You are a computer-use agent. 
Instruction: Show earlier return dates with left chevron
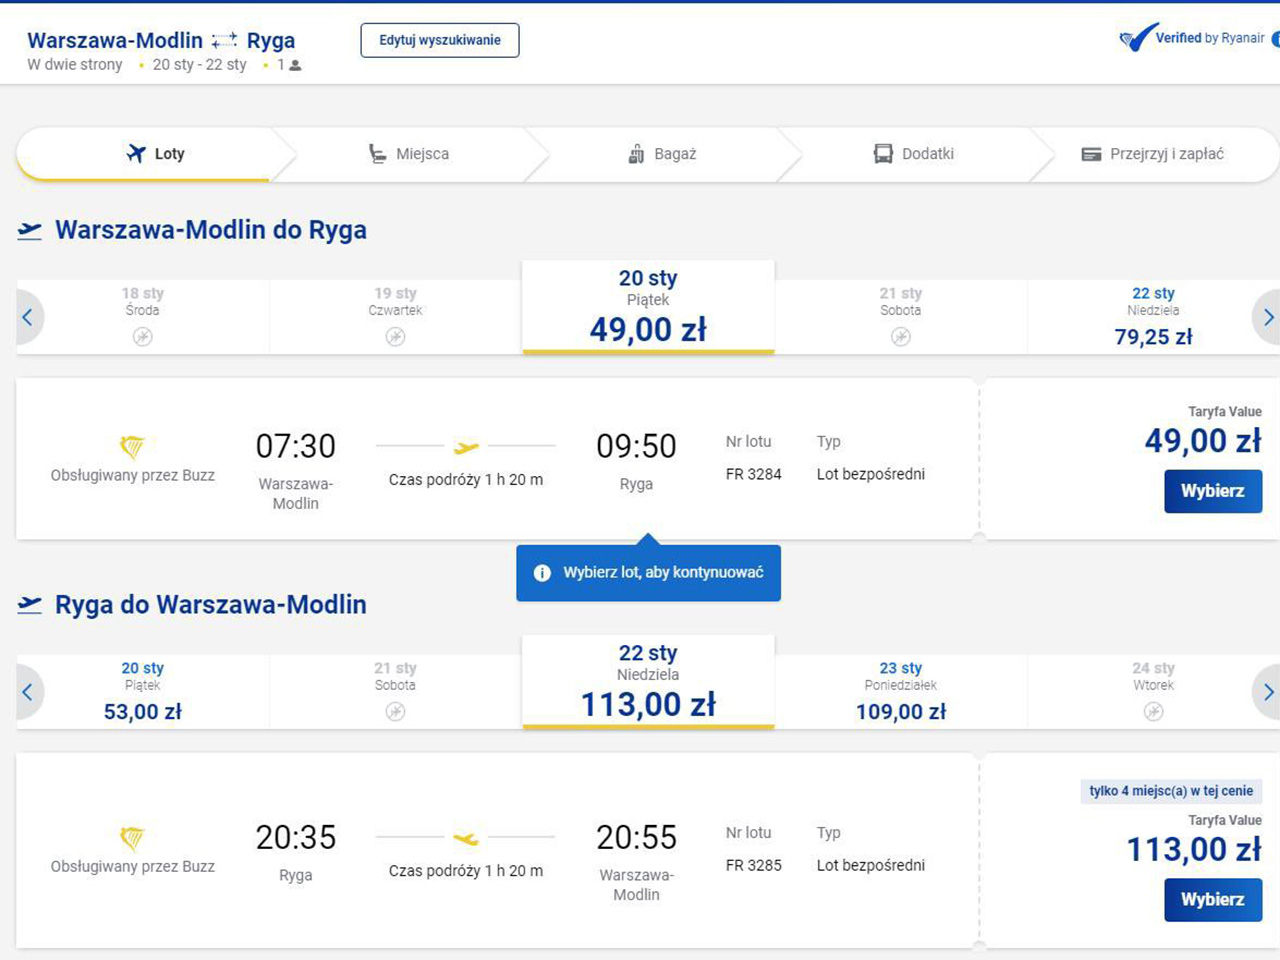click(x=28, y=692)
